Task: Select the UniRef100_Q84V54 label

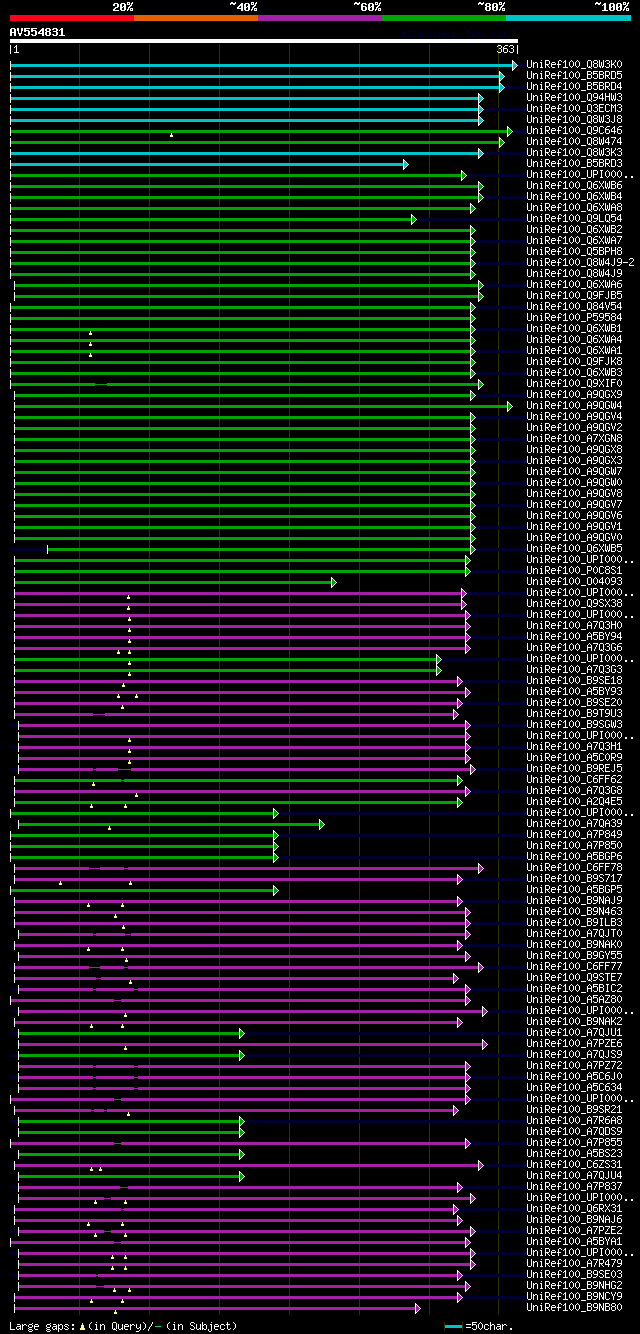Action: pos(575,306)
